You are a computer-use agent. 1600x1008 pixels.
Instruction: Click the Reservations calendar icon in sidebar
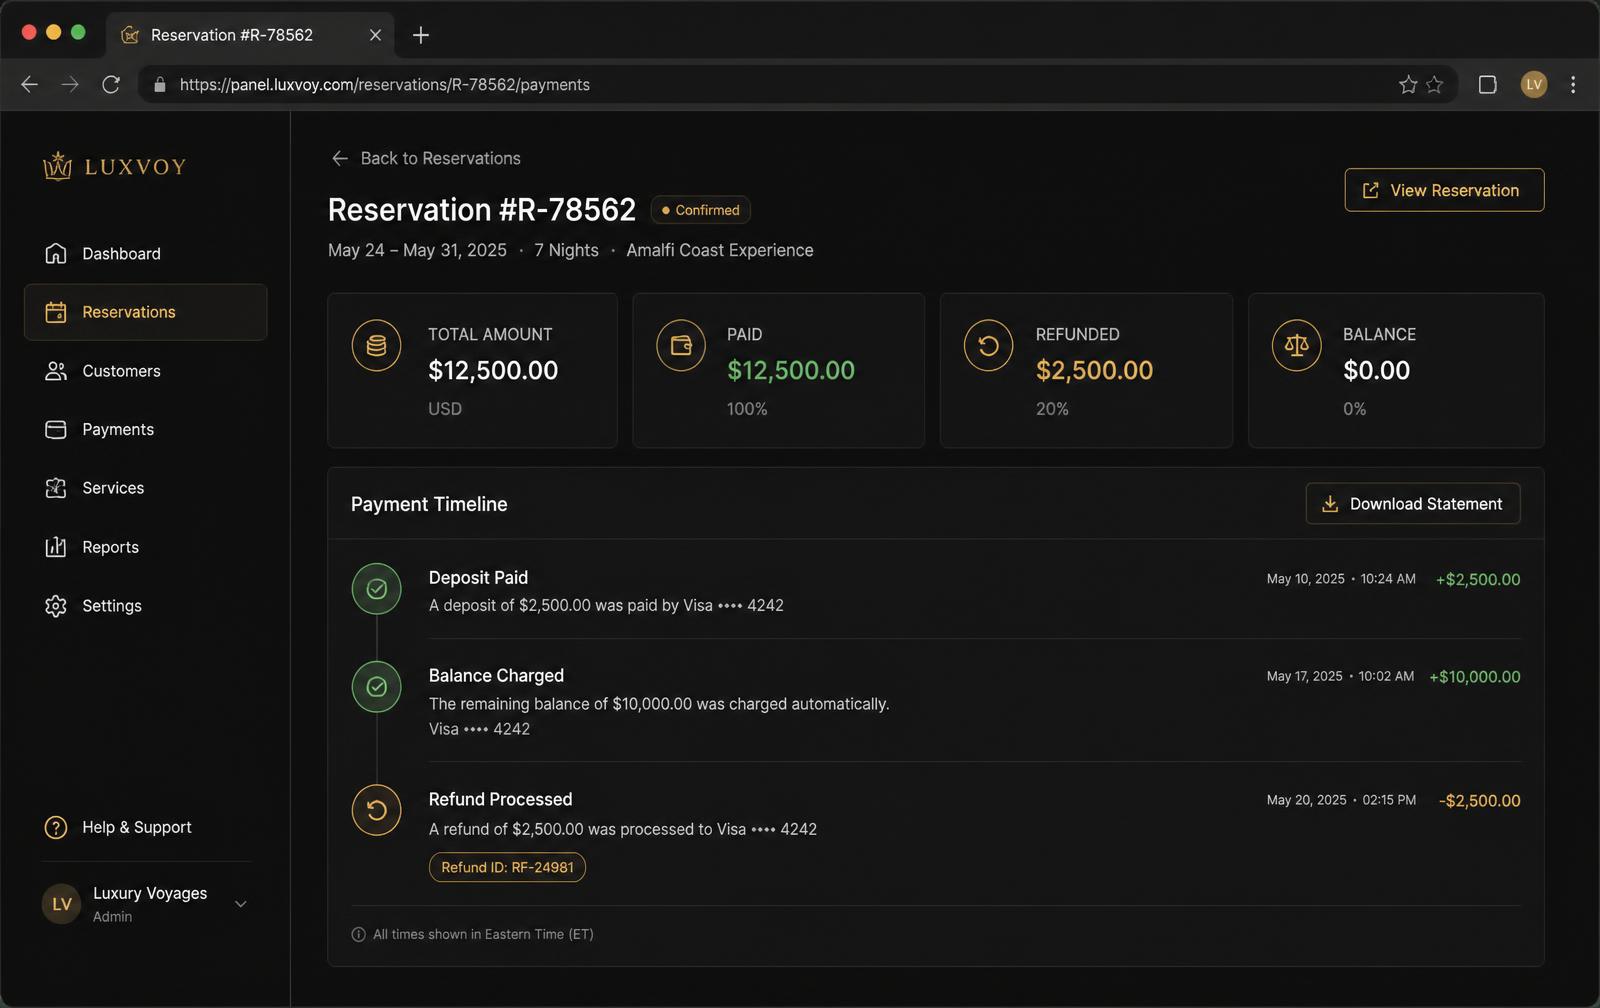[56, 312]
